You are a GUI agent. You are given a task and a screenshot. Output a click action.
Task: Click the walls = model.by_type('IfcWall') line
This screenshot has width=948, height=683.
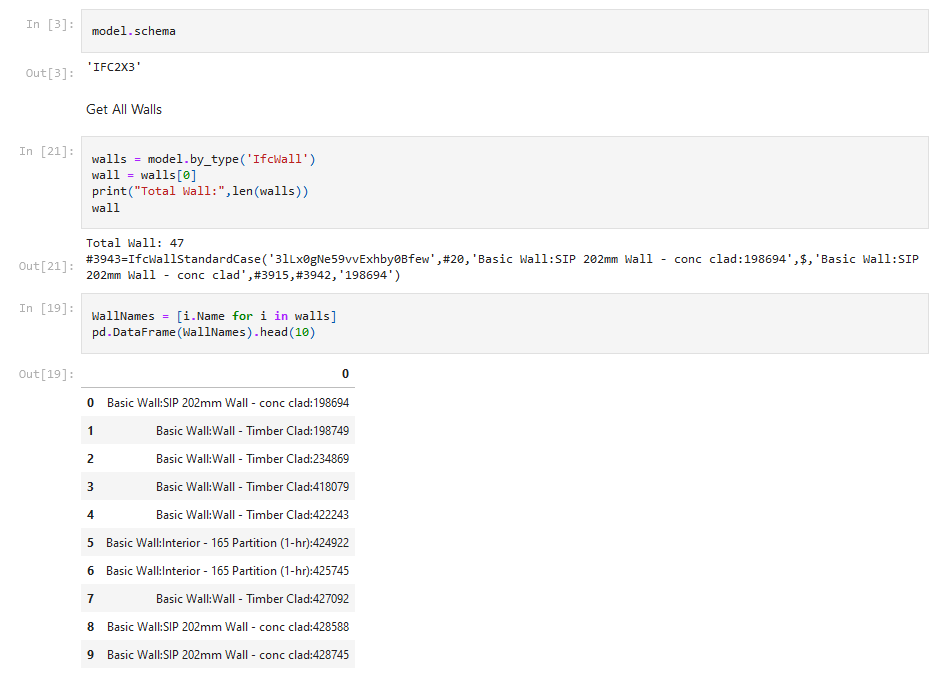[x=204, y=159]
